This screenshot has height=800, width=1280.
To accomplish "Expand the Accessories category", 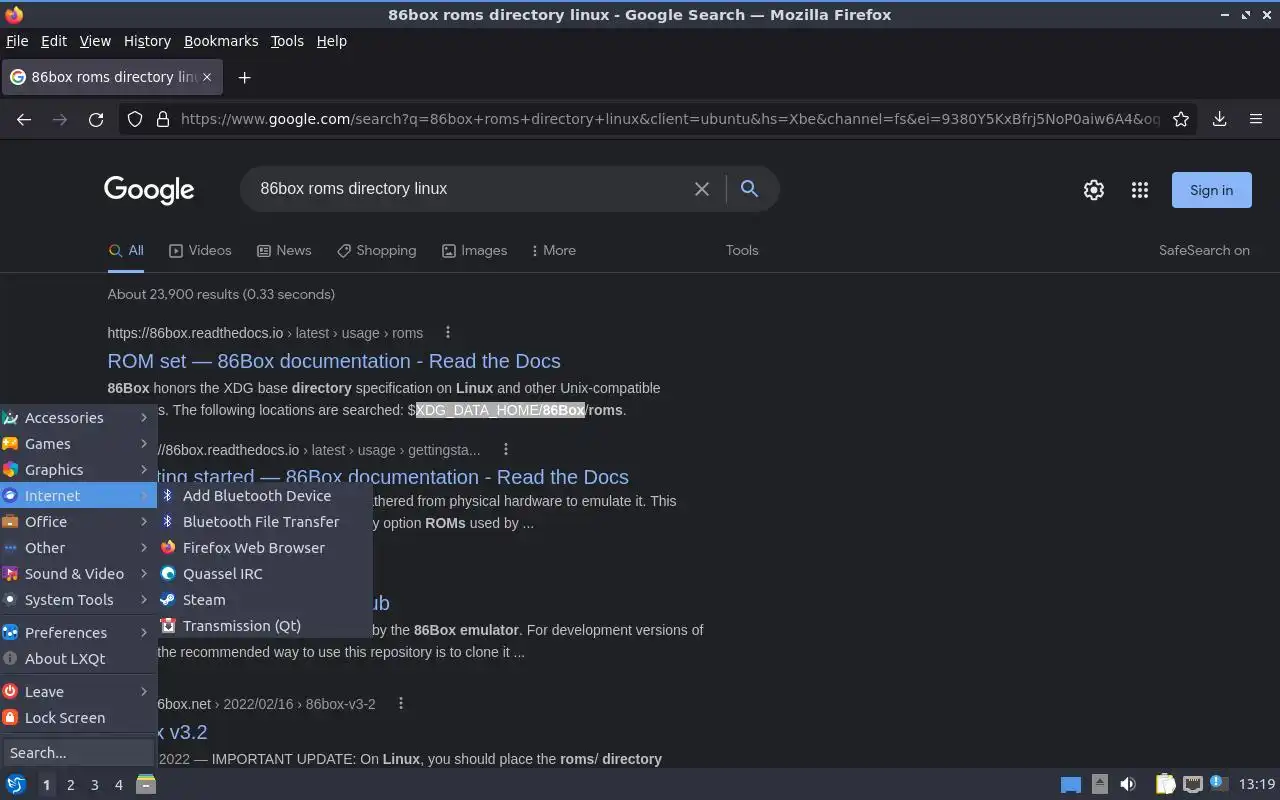I will (78, 418).
